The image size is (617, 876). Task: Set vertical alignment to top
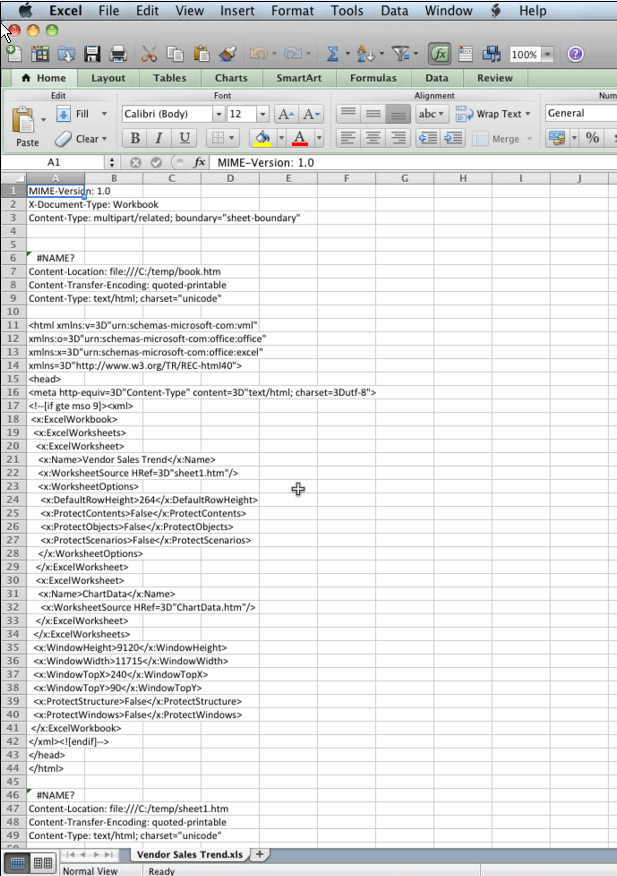348,114
